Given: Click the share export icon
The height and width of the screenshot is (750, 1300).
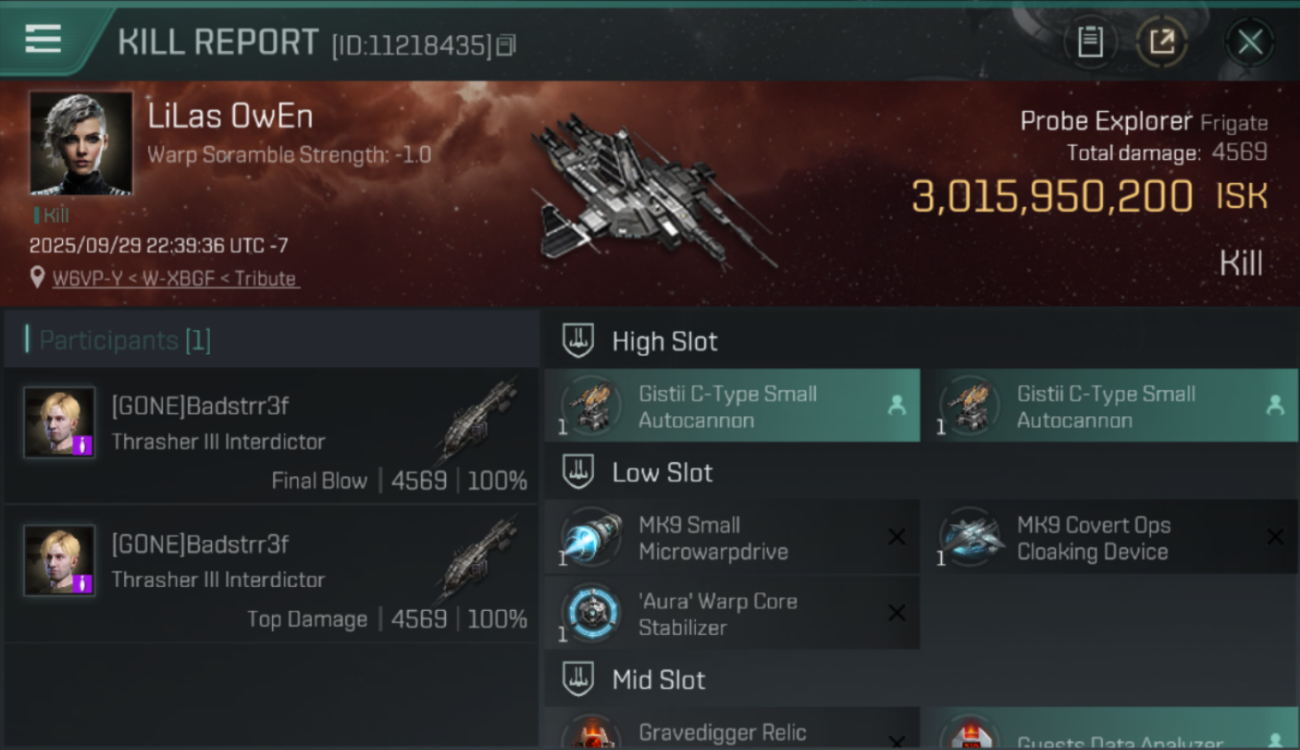Looking at the screenshot, I should 1162,42.
